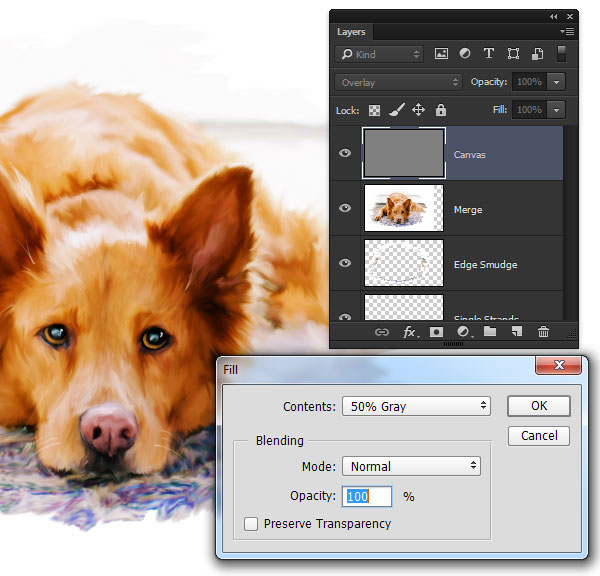
Task: Hide the Edge Smudge layer
Action: pyautogui.click(x=345, y=263)
